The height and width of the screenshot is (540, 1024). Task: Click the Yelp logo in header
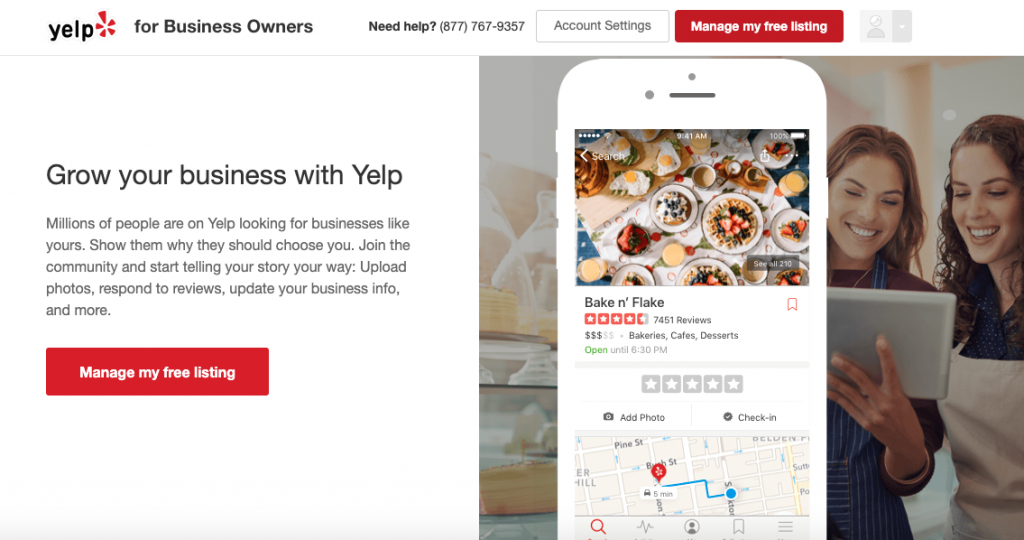82,27
